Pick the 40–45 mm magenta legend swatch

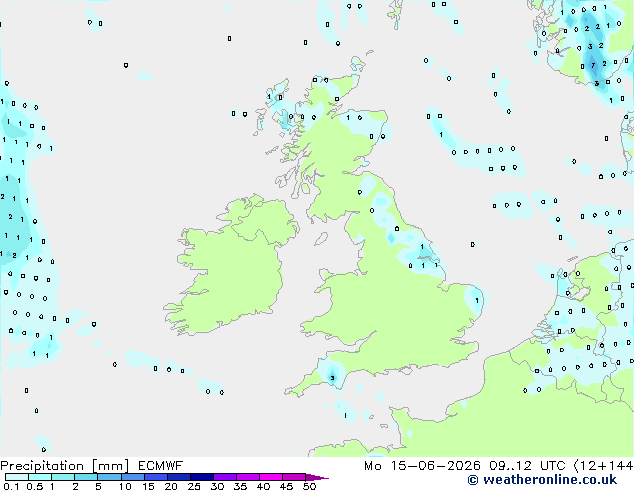[271, 477]
